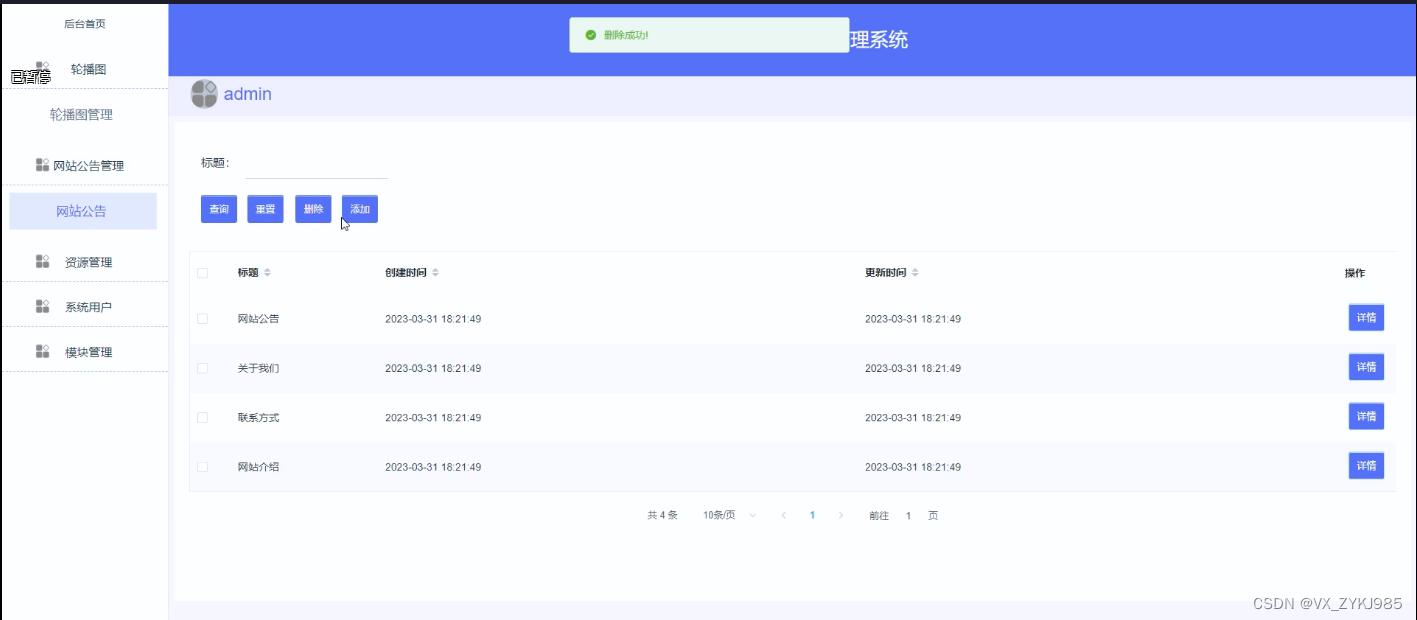This screenshot has height=620, width=1417.
Task: Click the 网站公告 title cell
Action: pos(258,319)
